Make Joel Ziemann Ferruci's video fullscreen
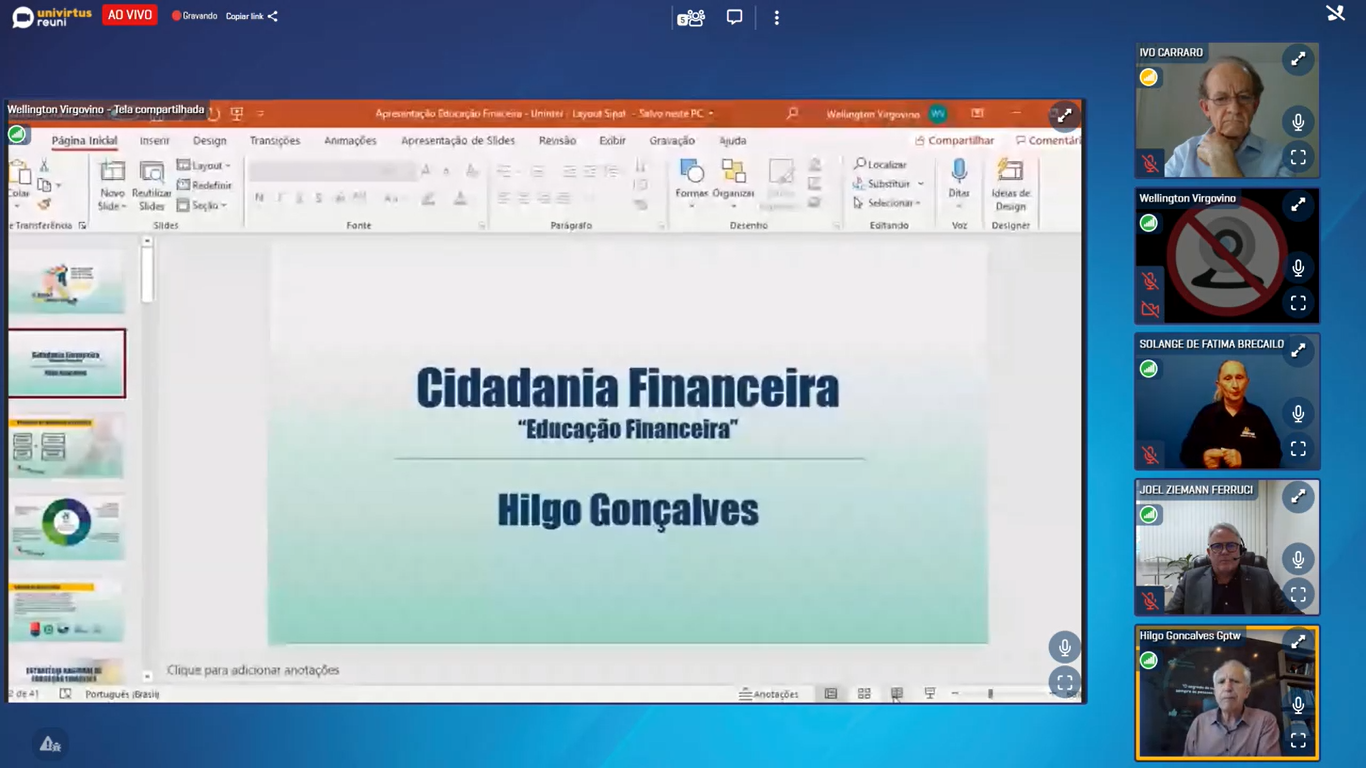 point(1297,594)
